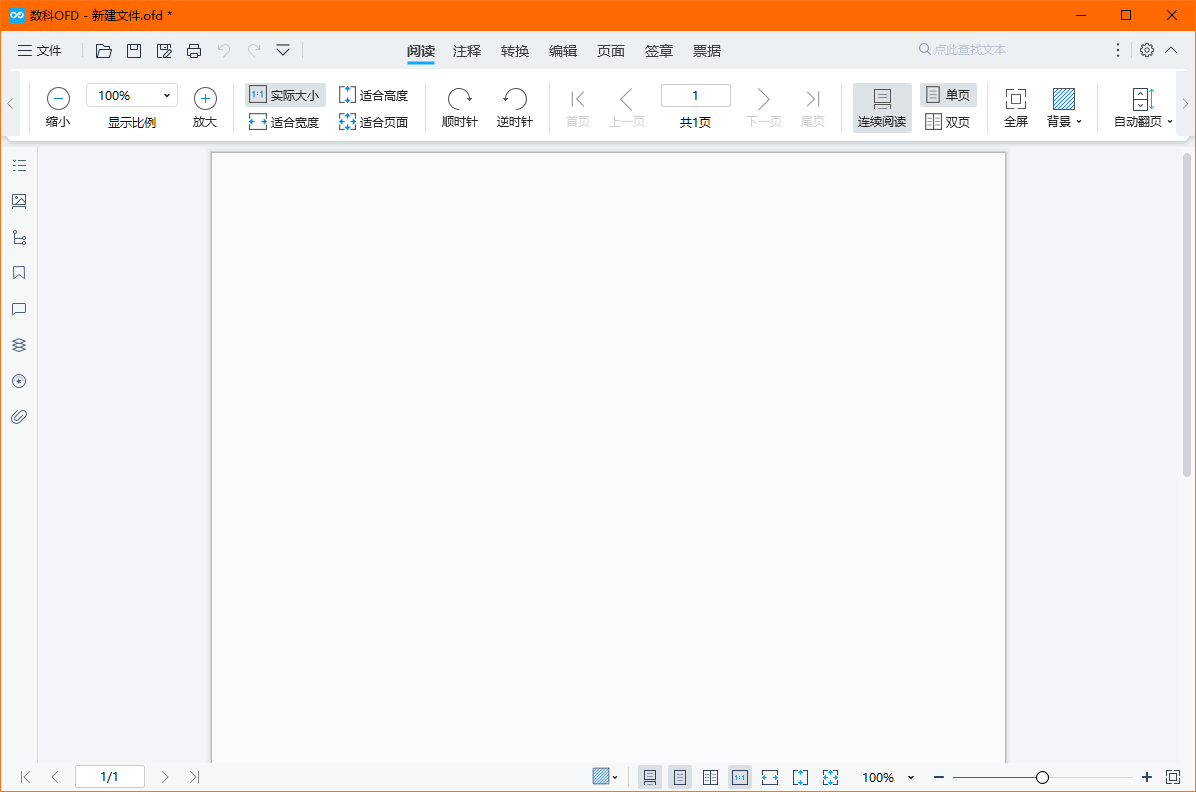Open the document outline panel
This screenshot has height=792, width=1196.
(x=18, y=165)
